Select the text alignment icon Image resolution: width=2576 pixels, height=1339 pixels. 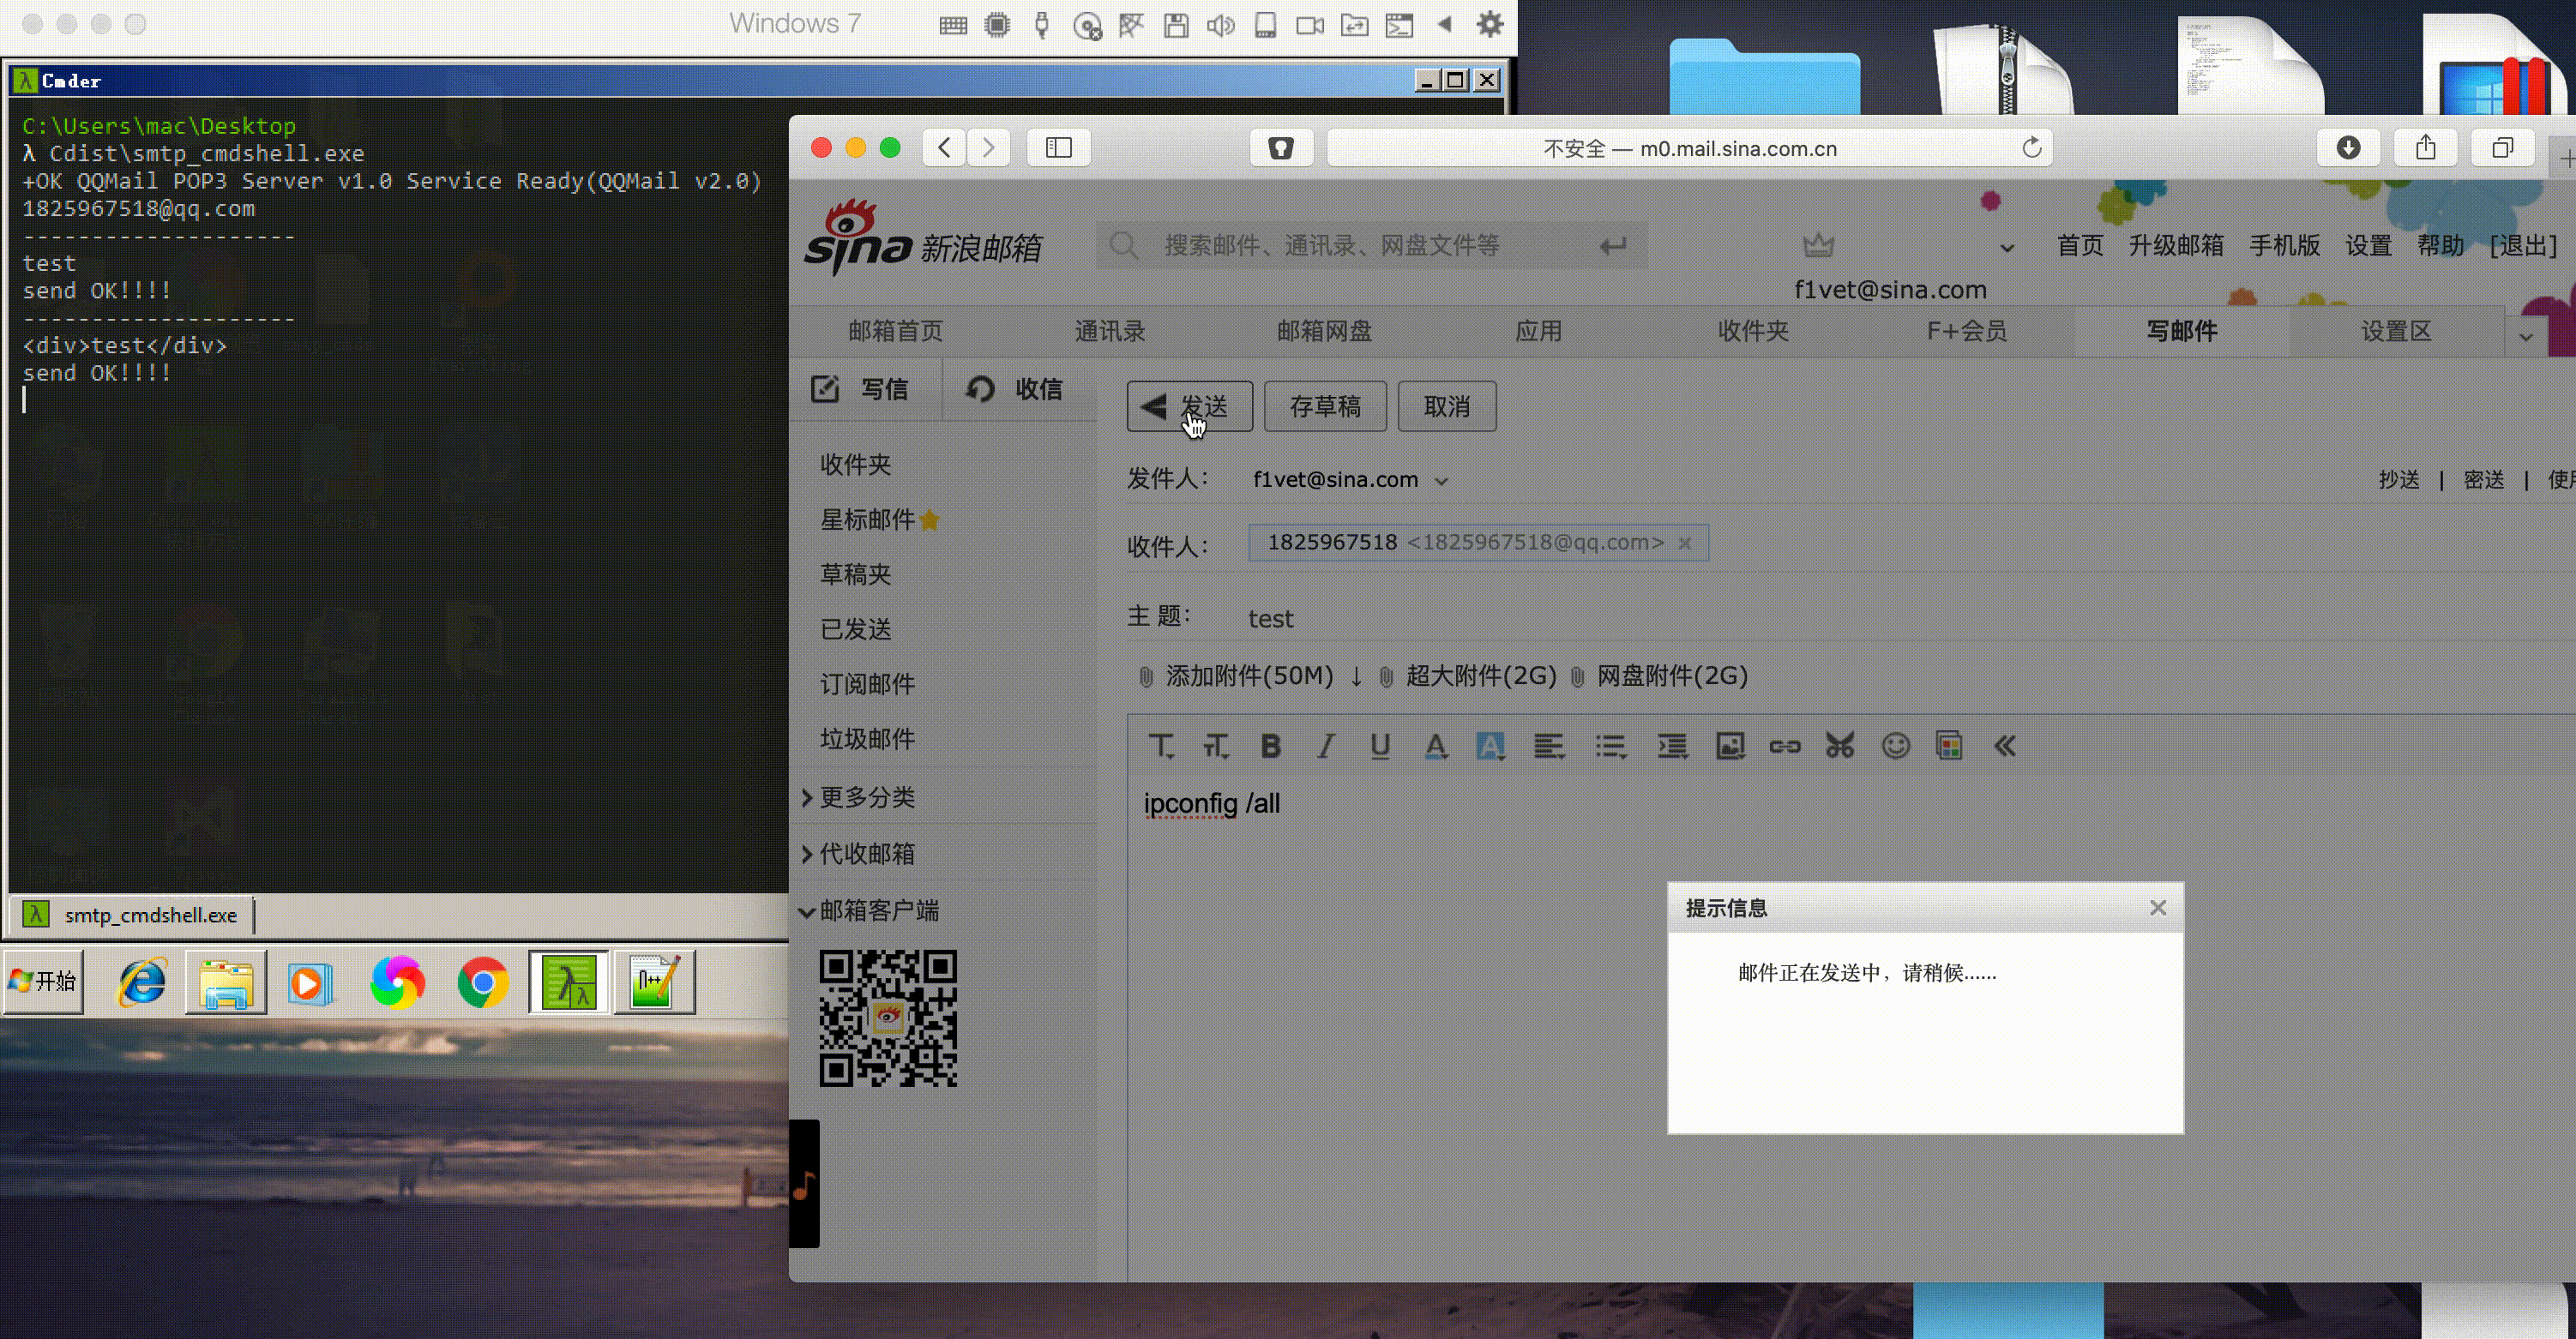pyautogui.click(x=1549, y=746)
